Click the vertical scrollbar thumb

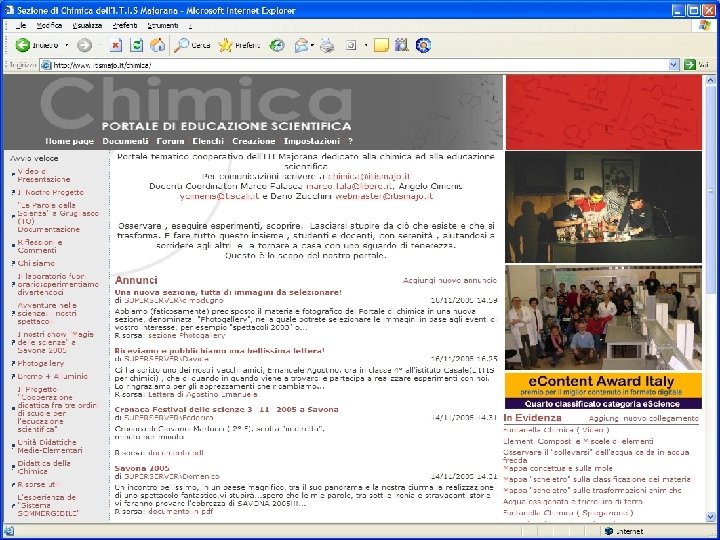pos(711,188)
